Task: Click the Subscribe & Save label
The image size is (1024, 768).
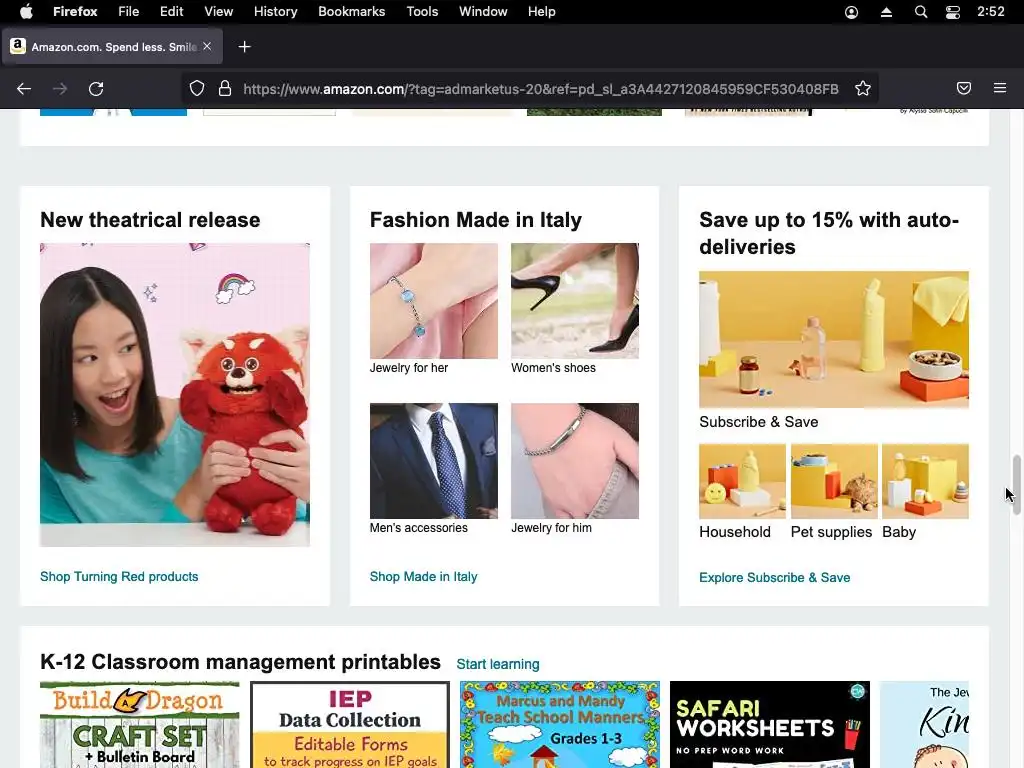Action: 758,422
